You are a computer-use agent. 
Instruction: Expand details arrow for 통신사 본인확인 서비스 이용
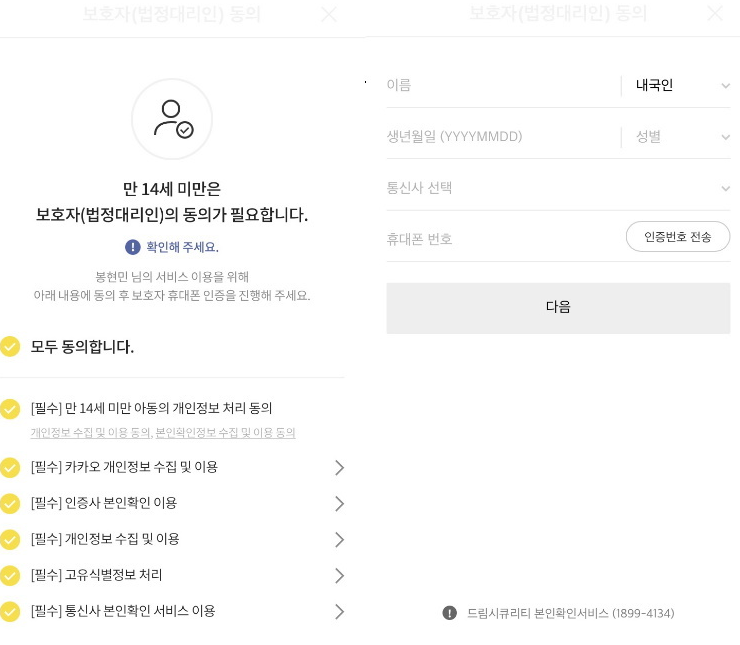point(339,611)
